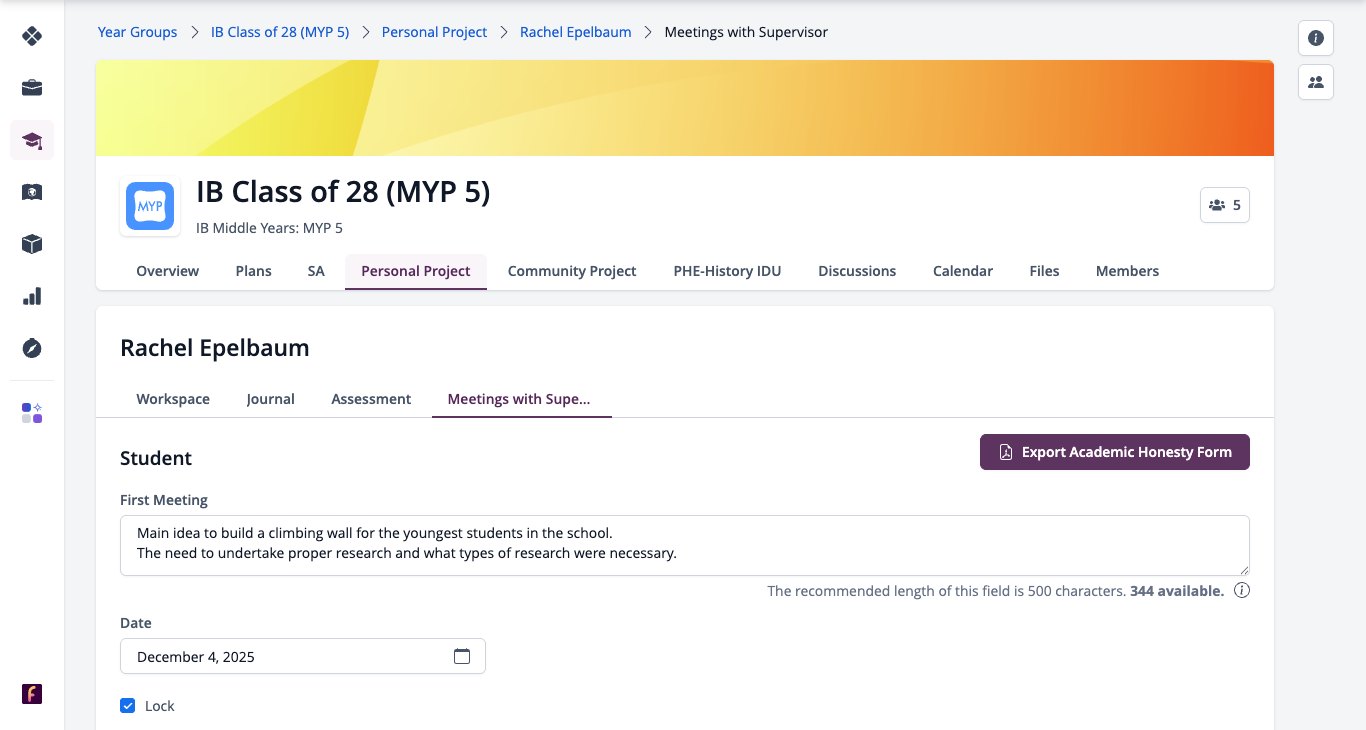Open the briefcase icon in sidebar
1366x730 pixels.
click(32, 88)
